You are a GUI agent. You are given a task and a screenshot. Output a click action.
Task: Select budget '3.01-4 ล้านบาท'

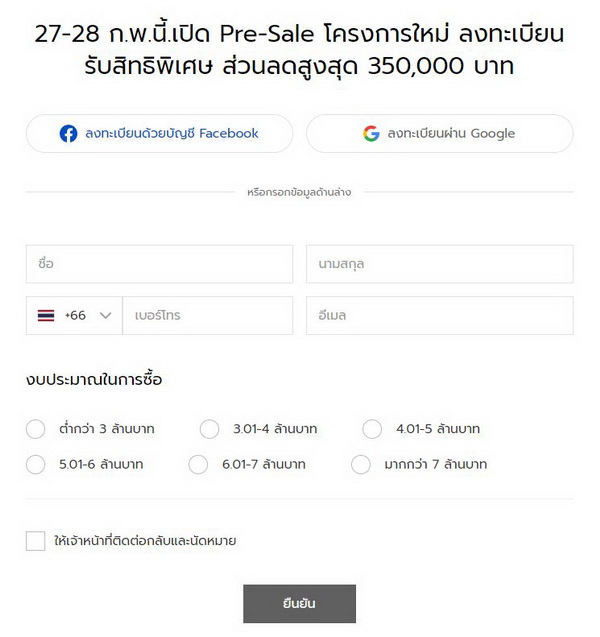tap(209, 429)
